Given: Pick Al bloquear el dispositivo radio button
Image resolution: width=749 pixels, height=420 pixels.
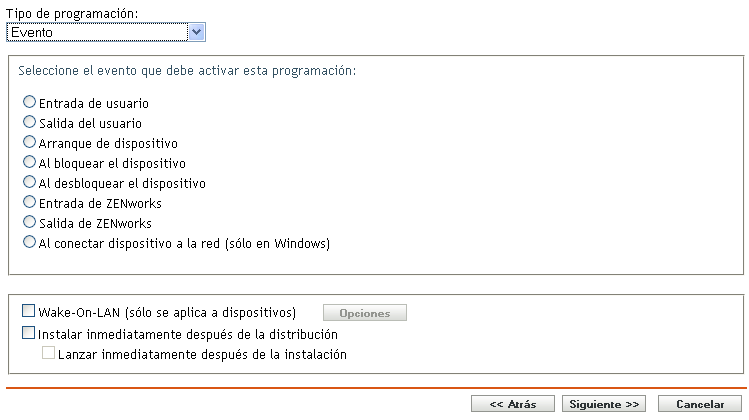Looking at the screenshot, I should tap(30, 162).
